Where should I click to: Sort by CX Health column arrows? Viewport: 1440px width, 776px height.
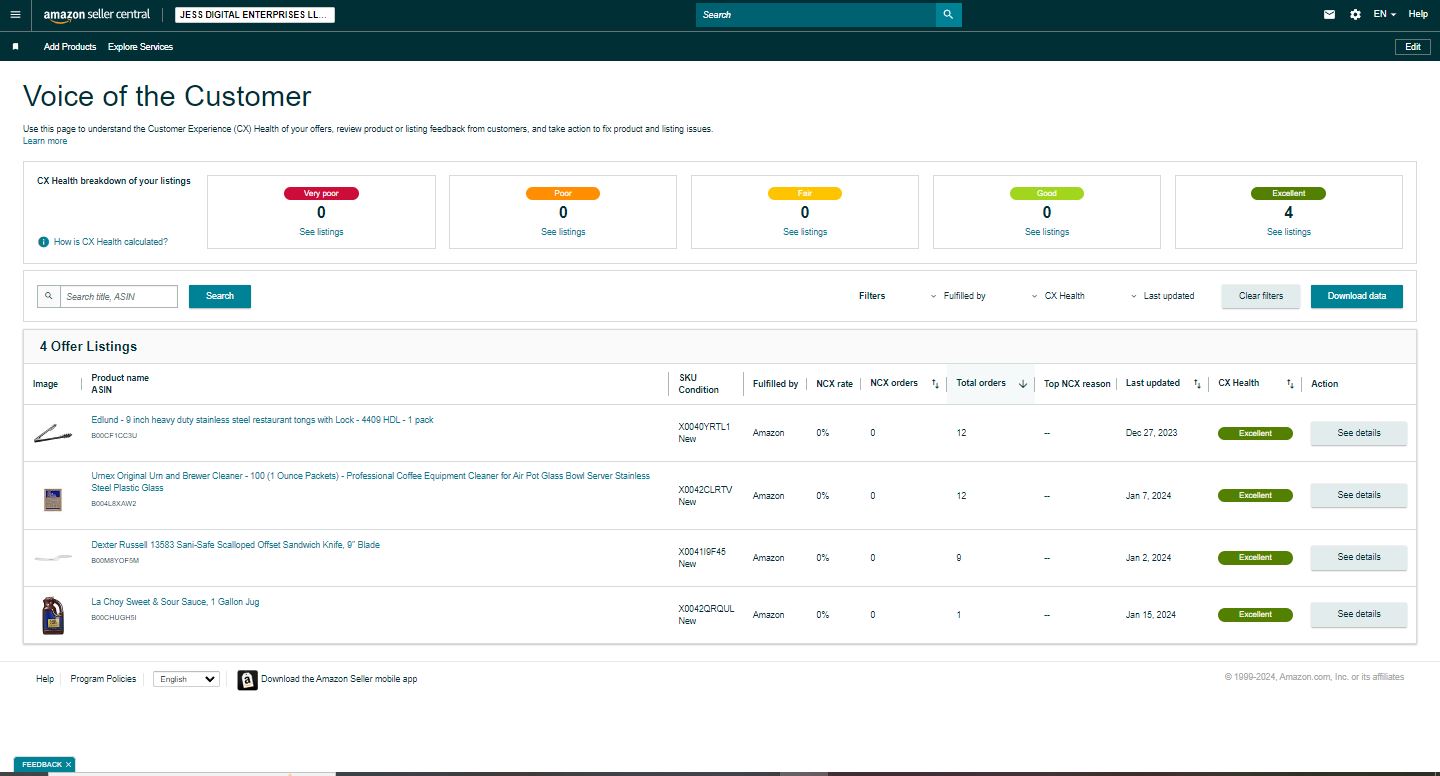(x=1290, y=384)
